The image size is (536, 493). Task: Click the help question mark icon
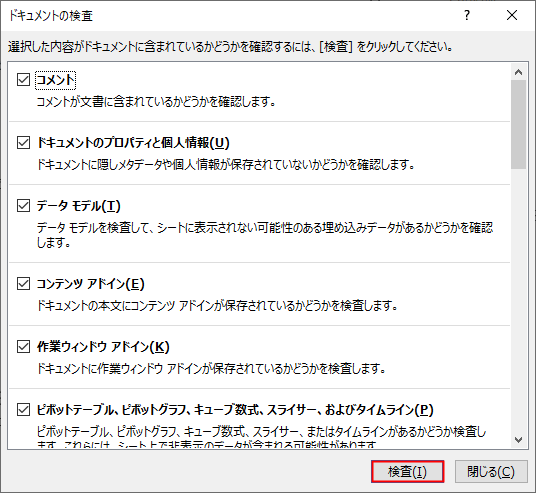point(467,15)
